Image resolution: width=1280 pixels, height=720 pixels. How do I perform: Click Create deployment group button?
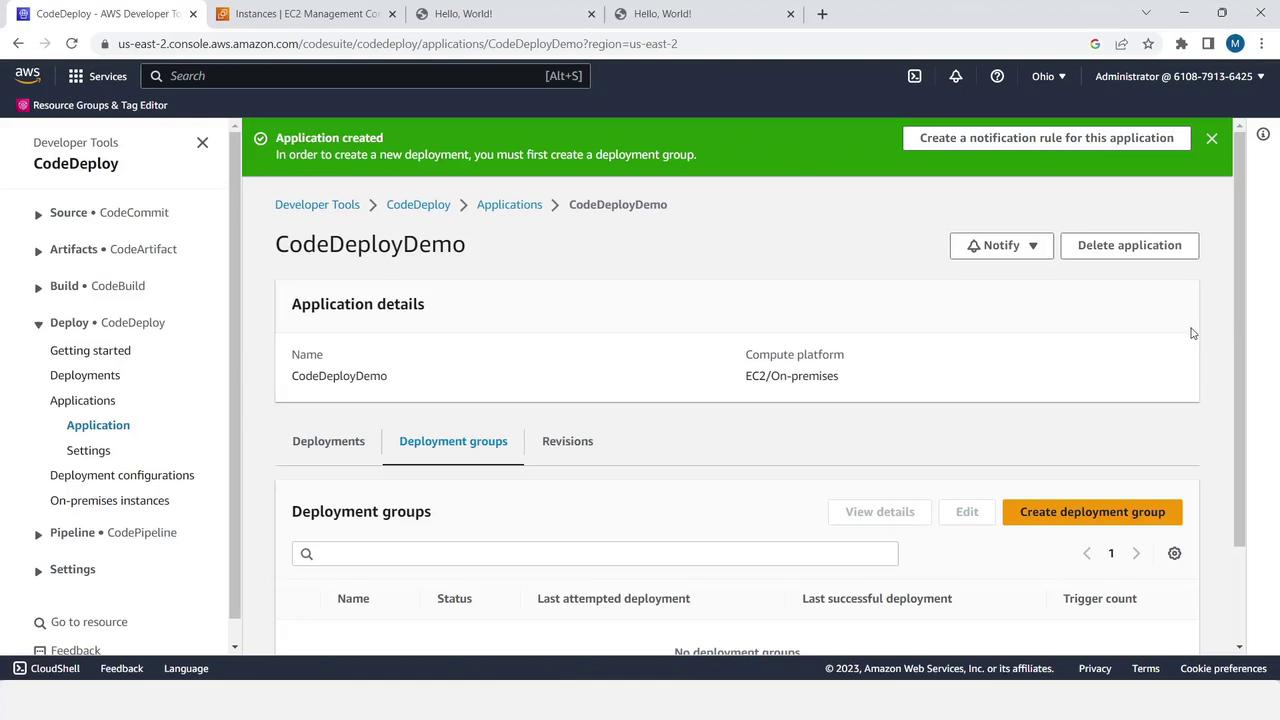pyautogui.click(x=1092, y=512)
